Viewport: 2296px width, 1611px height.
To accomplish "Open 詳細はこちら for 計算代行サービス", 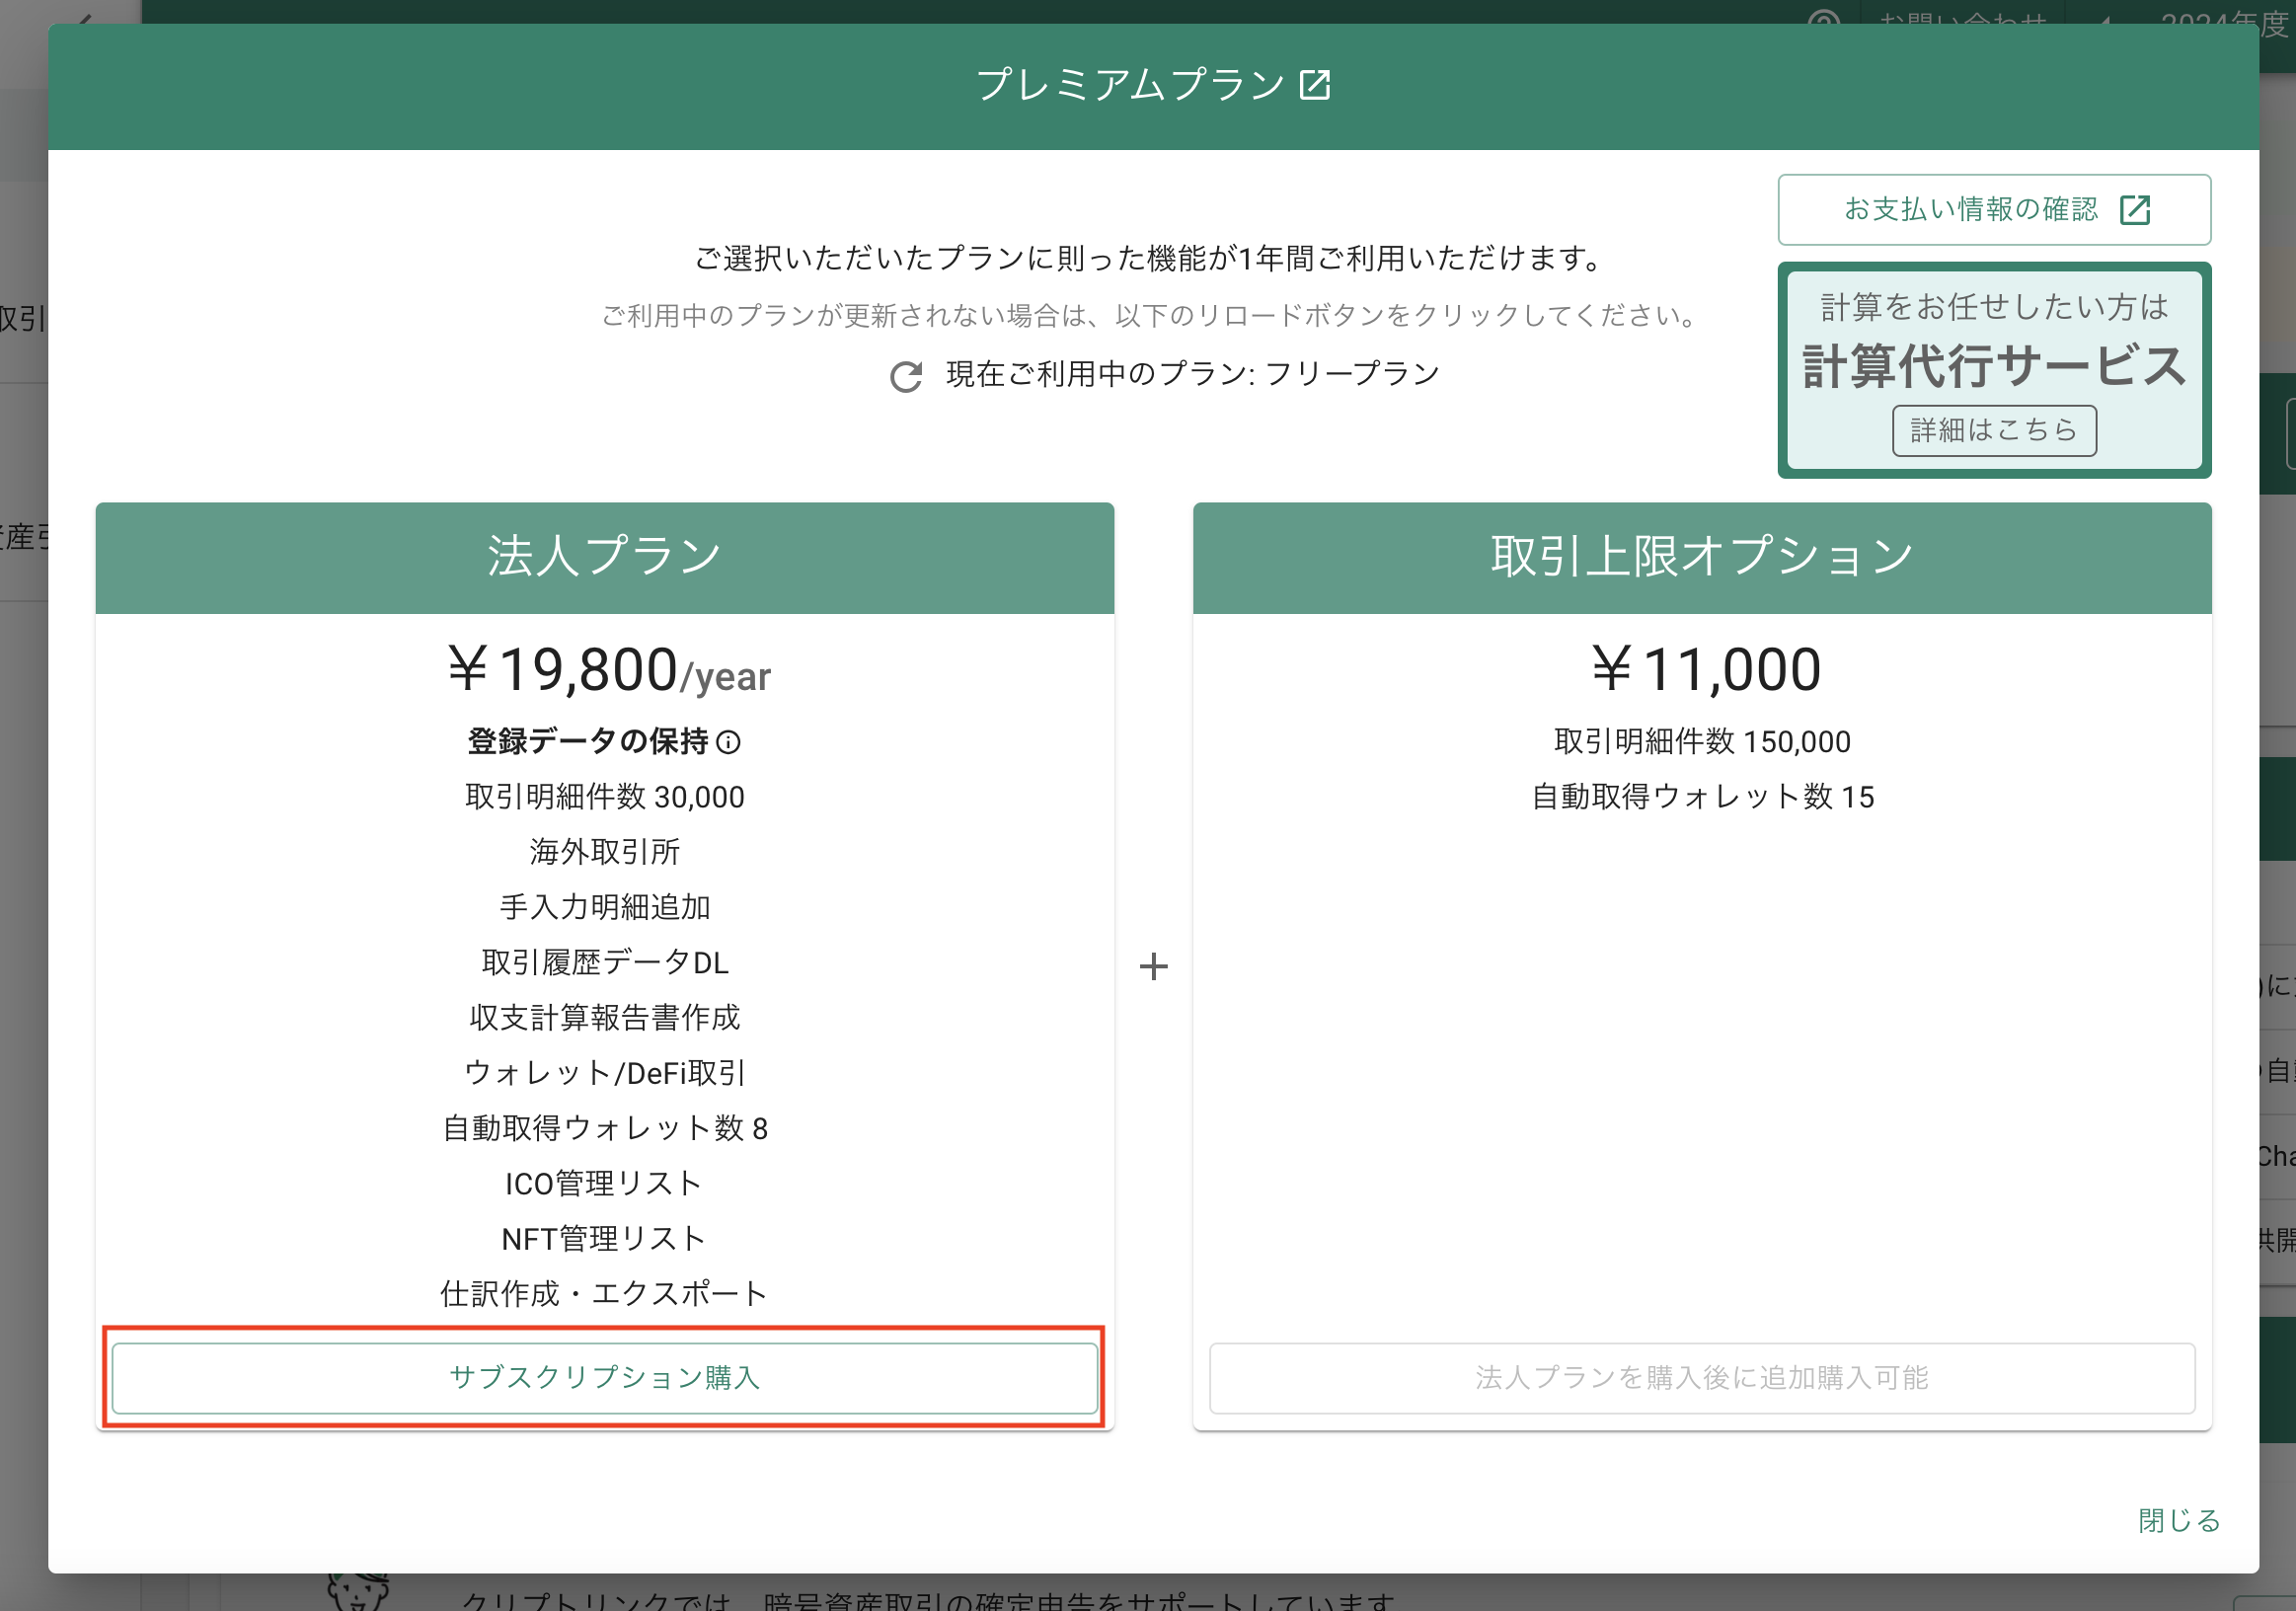I will coord(1993,431).
